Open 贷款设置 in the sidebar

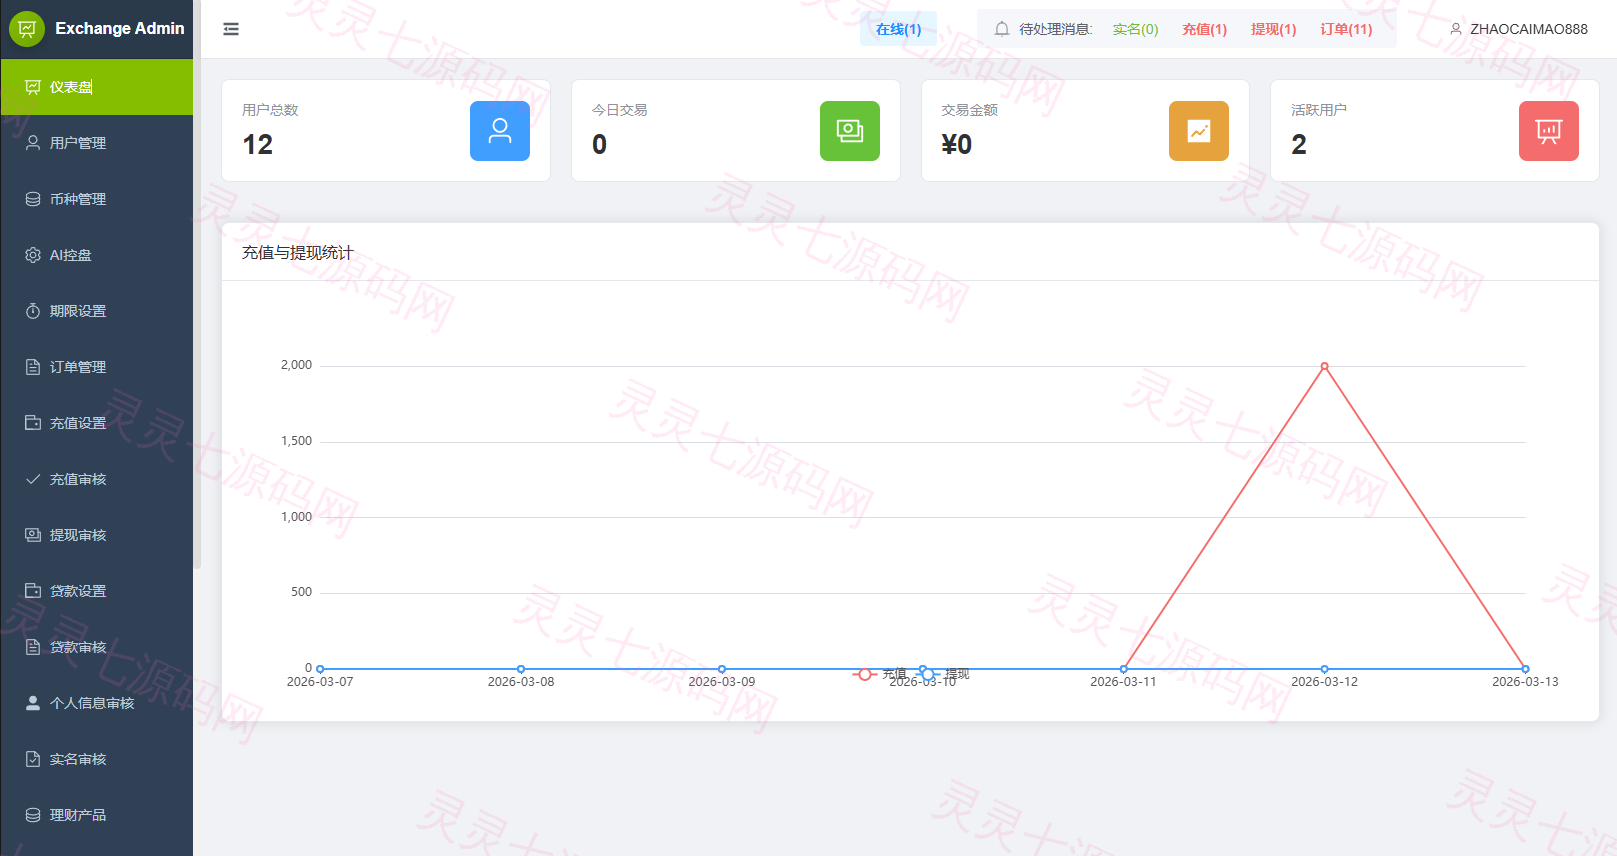pos(97,591)
